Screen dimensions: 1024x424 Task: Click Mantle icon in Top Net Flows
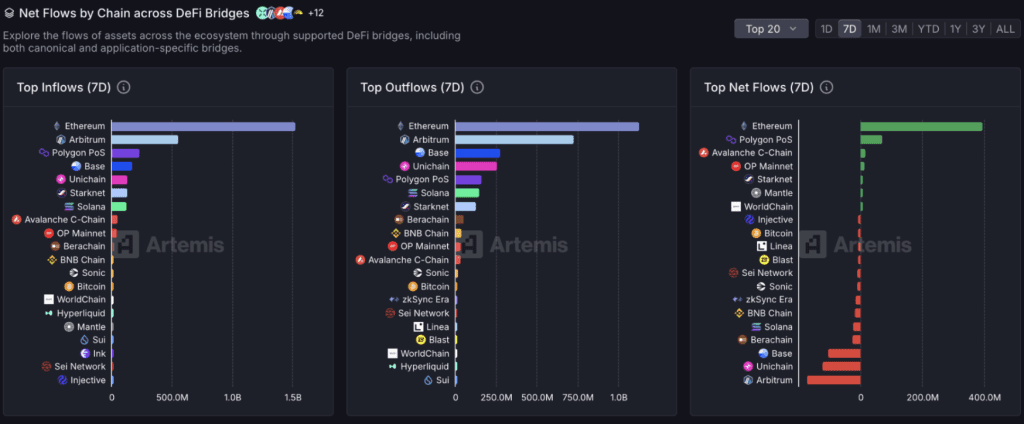[756, 193]
